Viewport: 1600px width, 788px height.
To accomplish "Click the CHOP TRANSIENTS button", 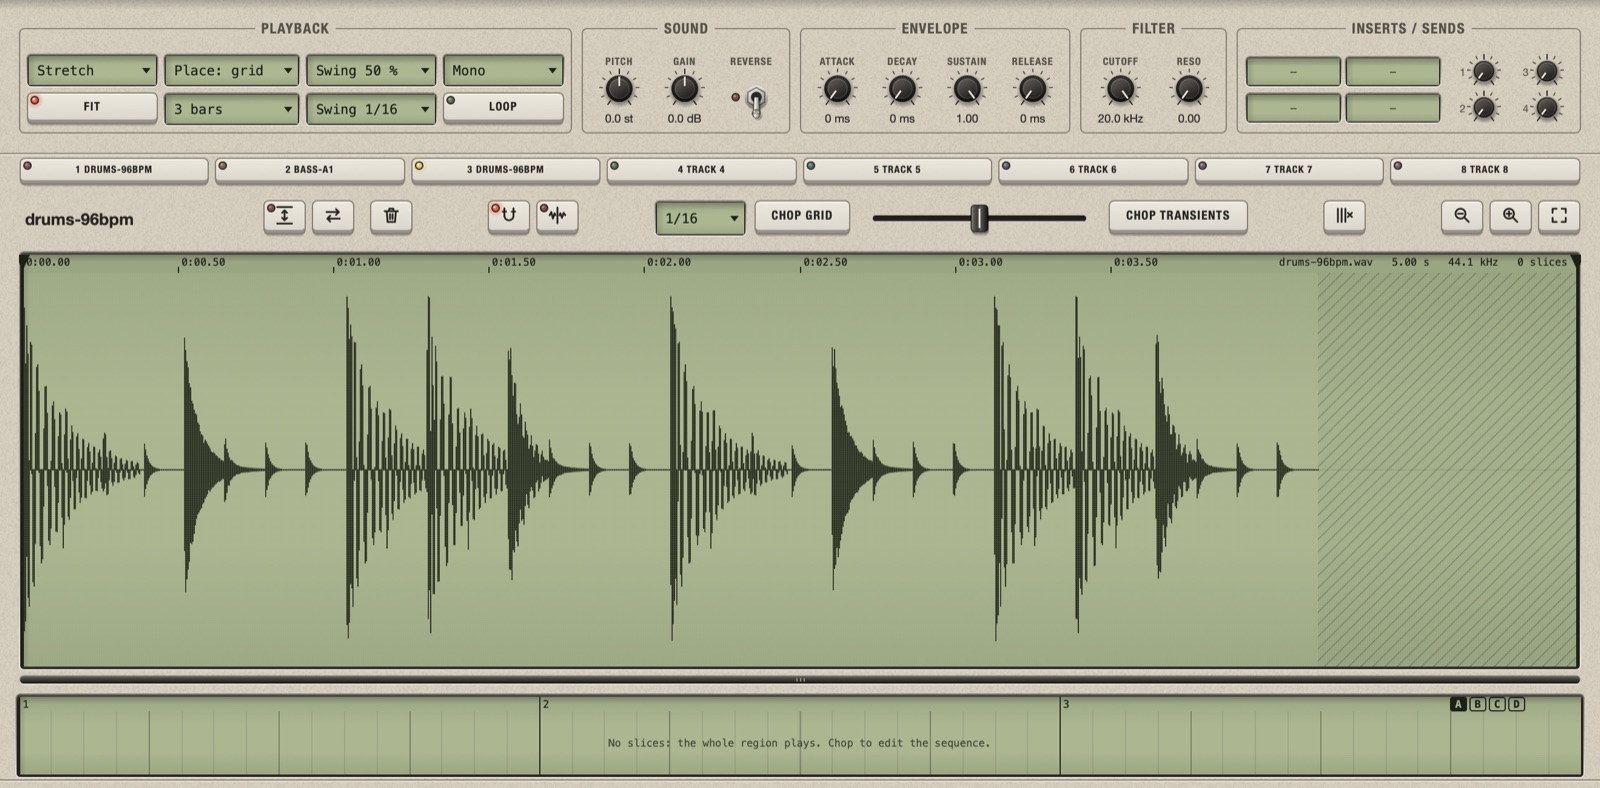I will coord(1178,216).
